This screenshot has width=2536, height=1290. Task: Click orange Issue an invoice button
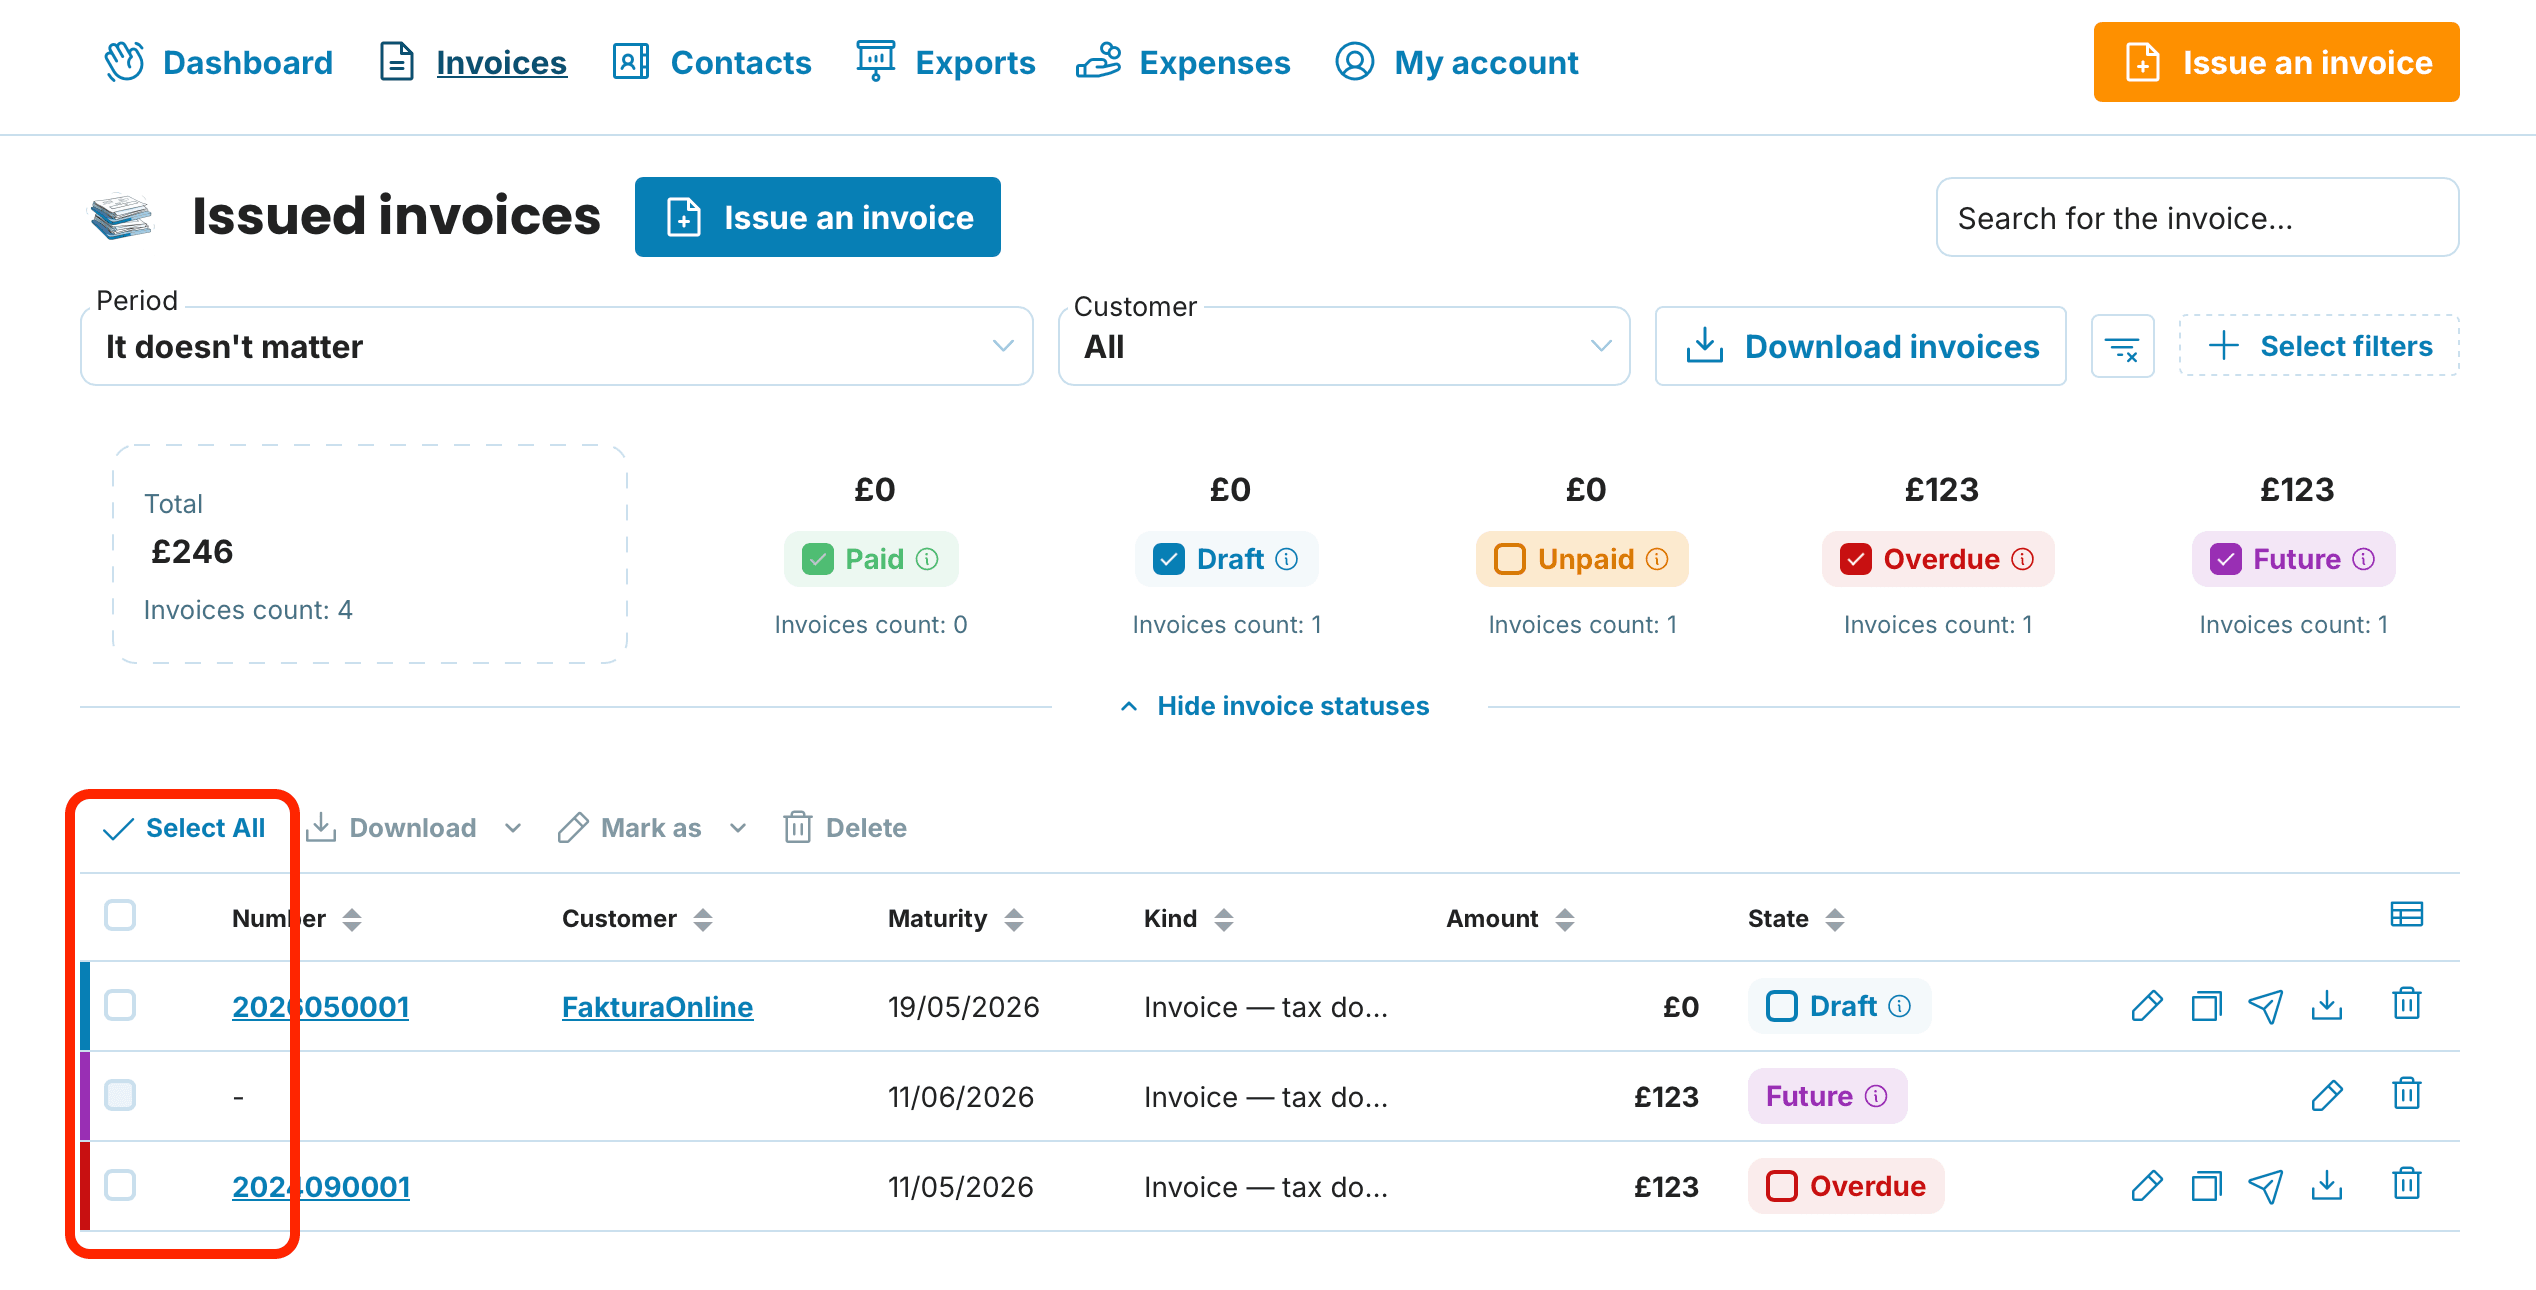2276,62
